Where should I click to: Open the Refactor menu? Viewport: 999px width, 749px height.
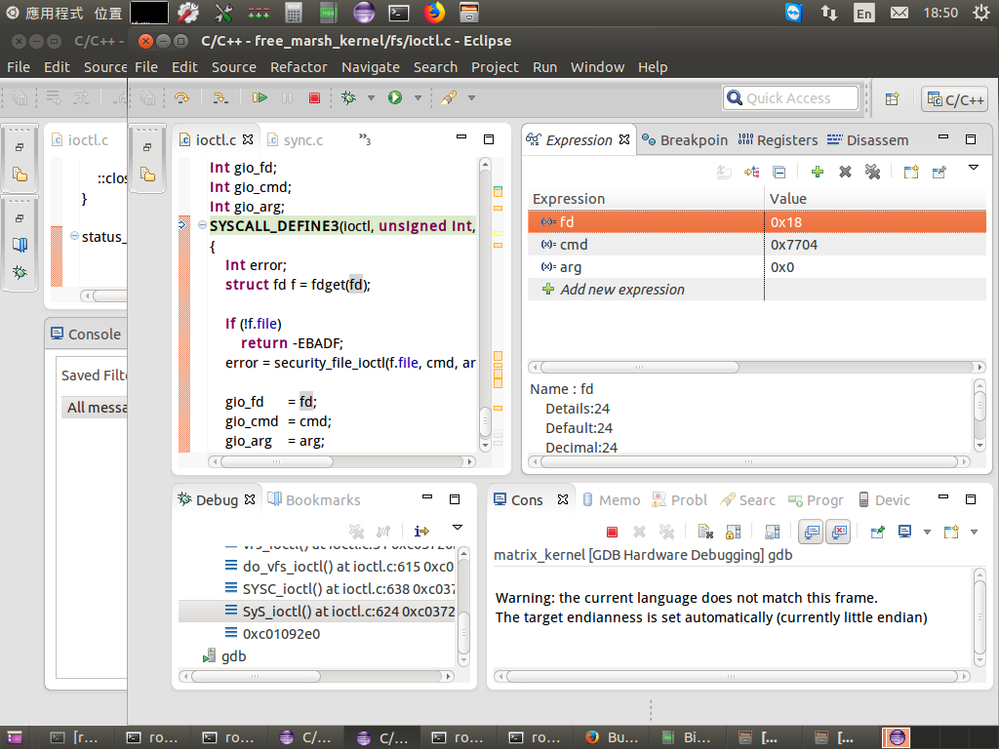(x=298, y=67)
